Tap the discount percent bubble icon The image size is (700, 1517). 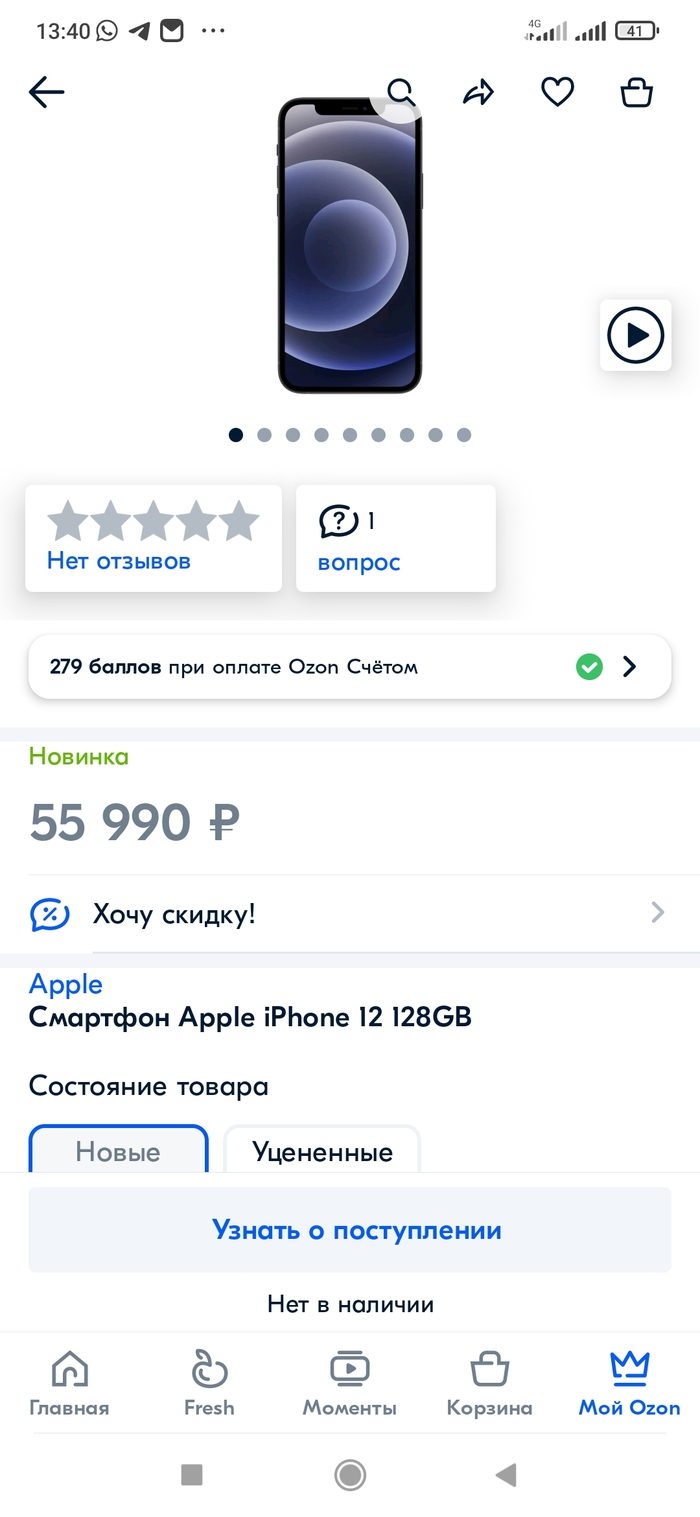50,914
